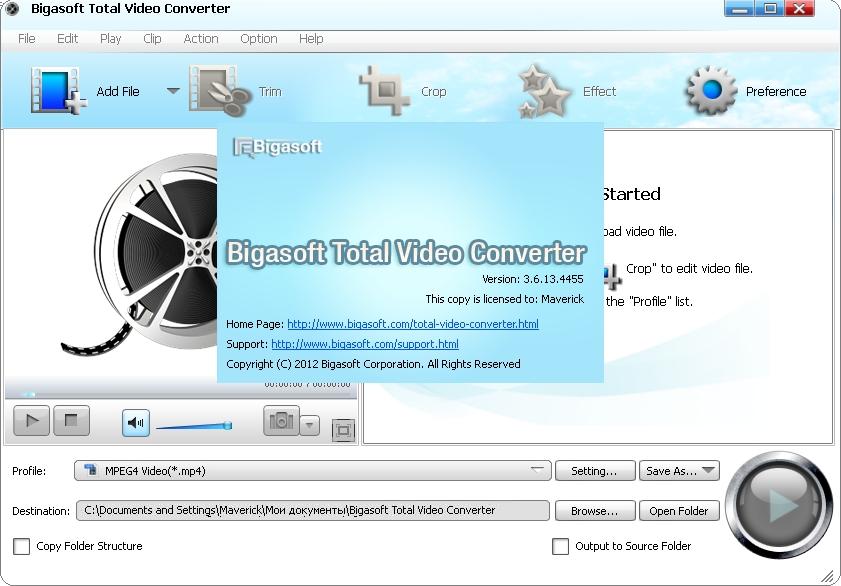Image resolution: width=841 pixels, height=586 pixels.
Task: Open the Bigasoft home page link
Action: point(413,324)
